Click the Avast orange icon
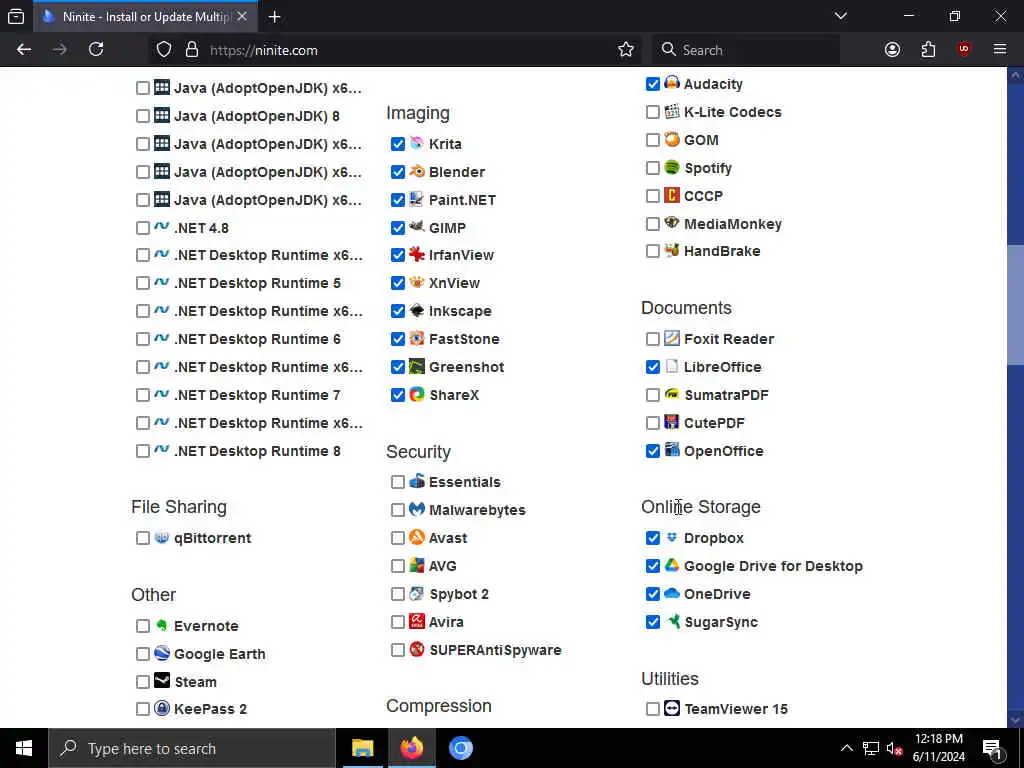 pos(417,537)
